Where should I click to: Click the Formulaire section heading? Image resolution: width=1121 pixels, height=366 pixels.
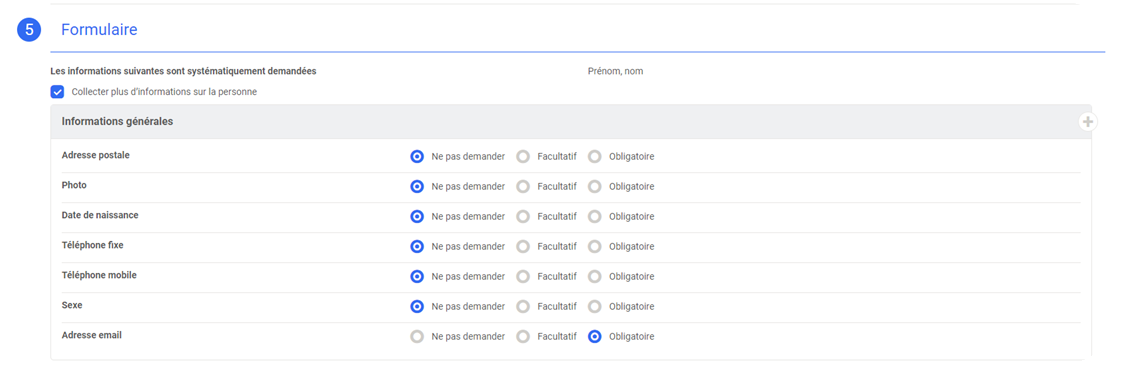pyautogui.click(x=99, y=29)
